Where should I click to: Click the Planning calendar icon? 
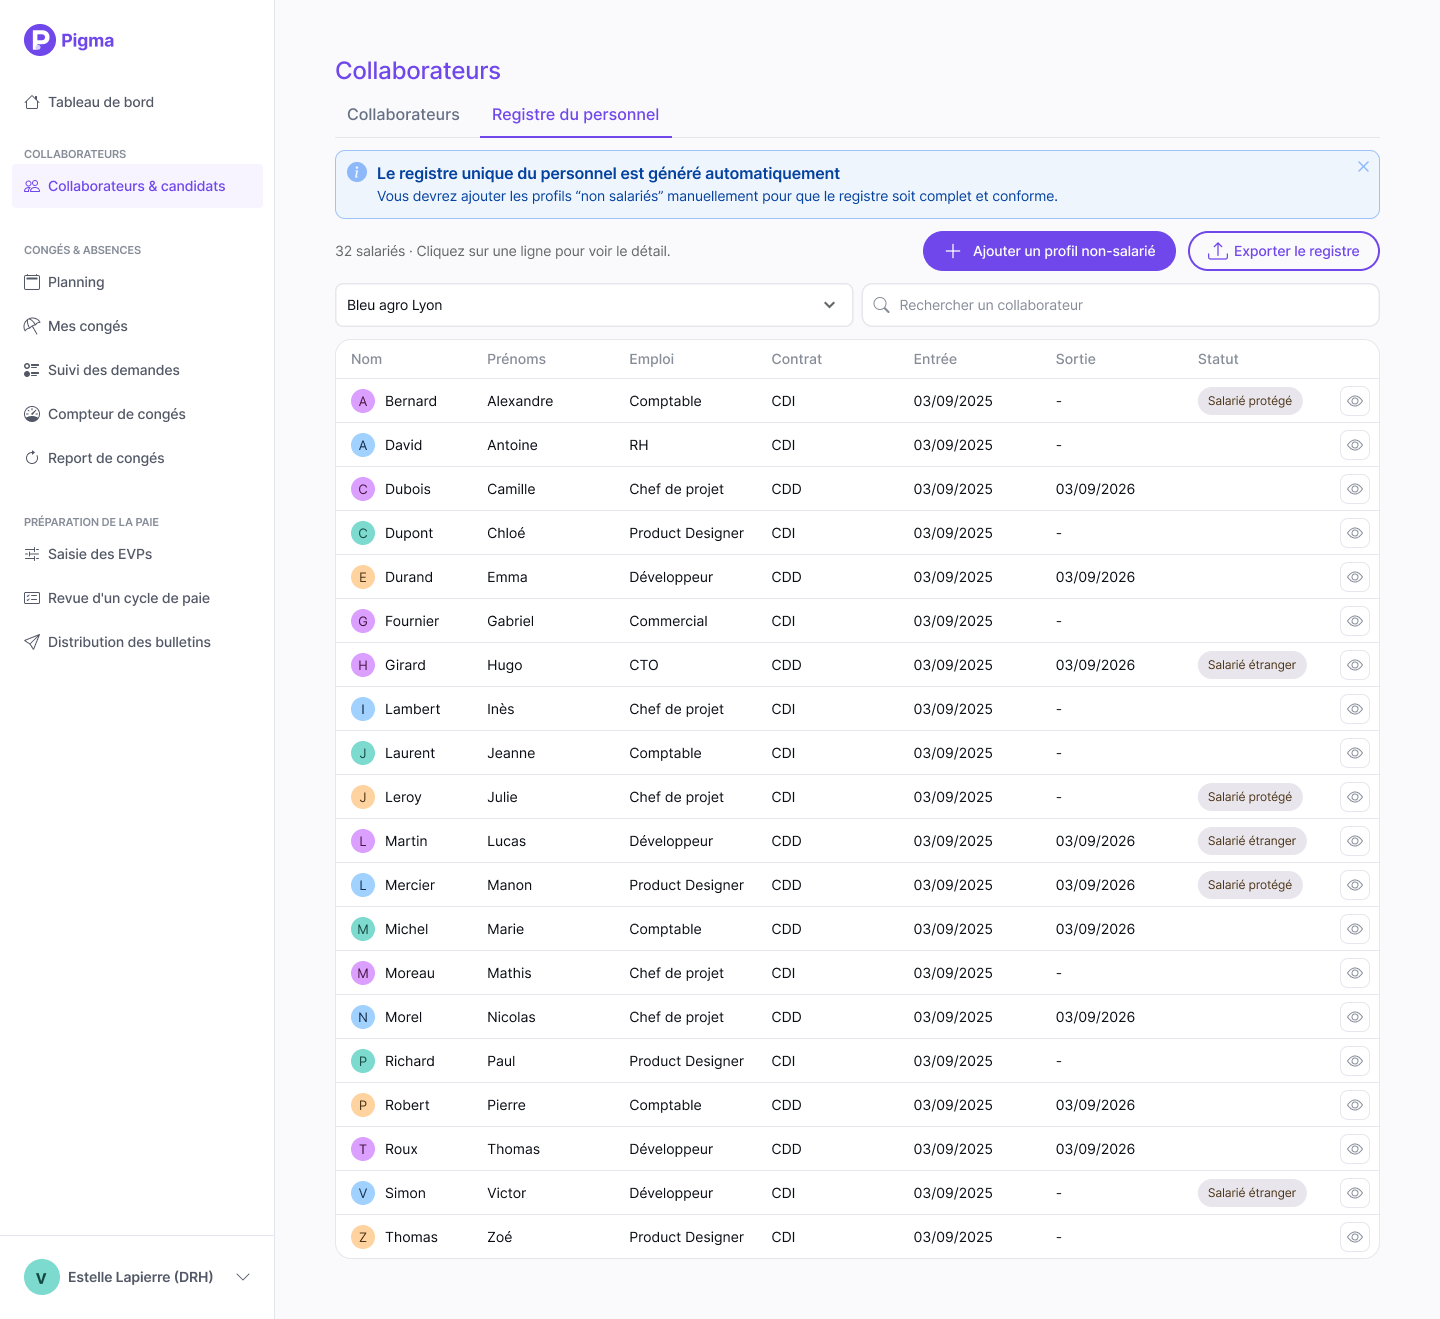32,282
